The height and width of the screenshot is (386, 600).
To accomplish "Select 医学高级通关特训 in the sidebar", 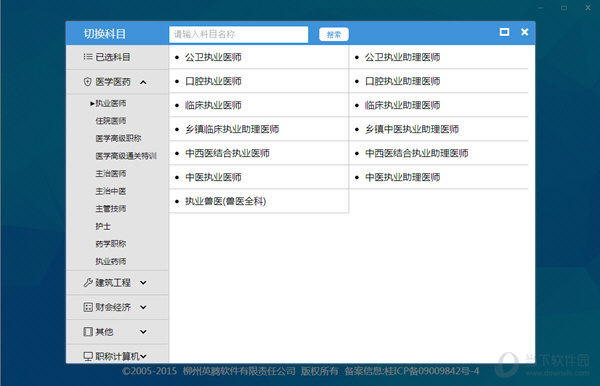I will [x=126, y=156].
